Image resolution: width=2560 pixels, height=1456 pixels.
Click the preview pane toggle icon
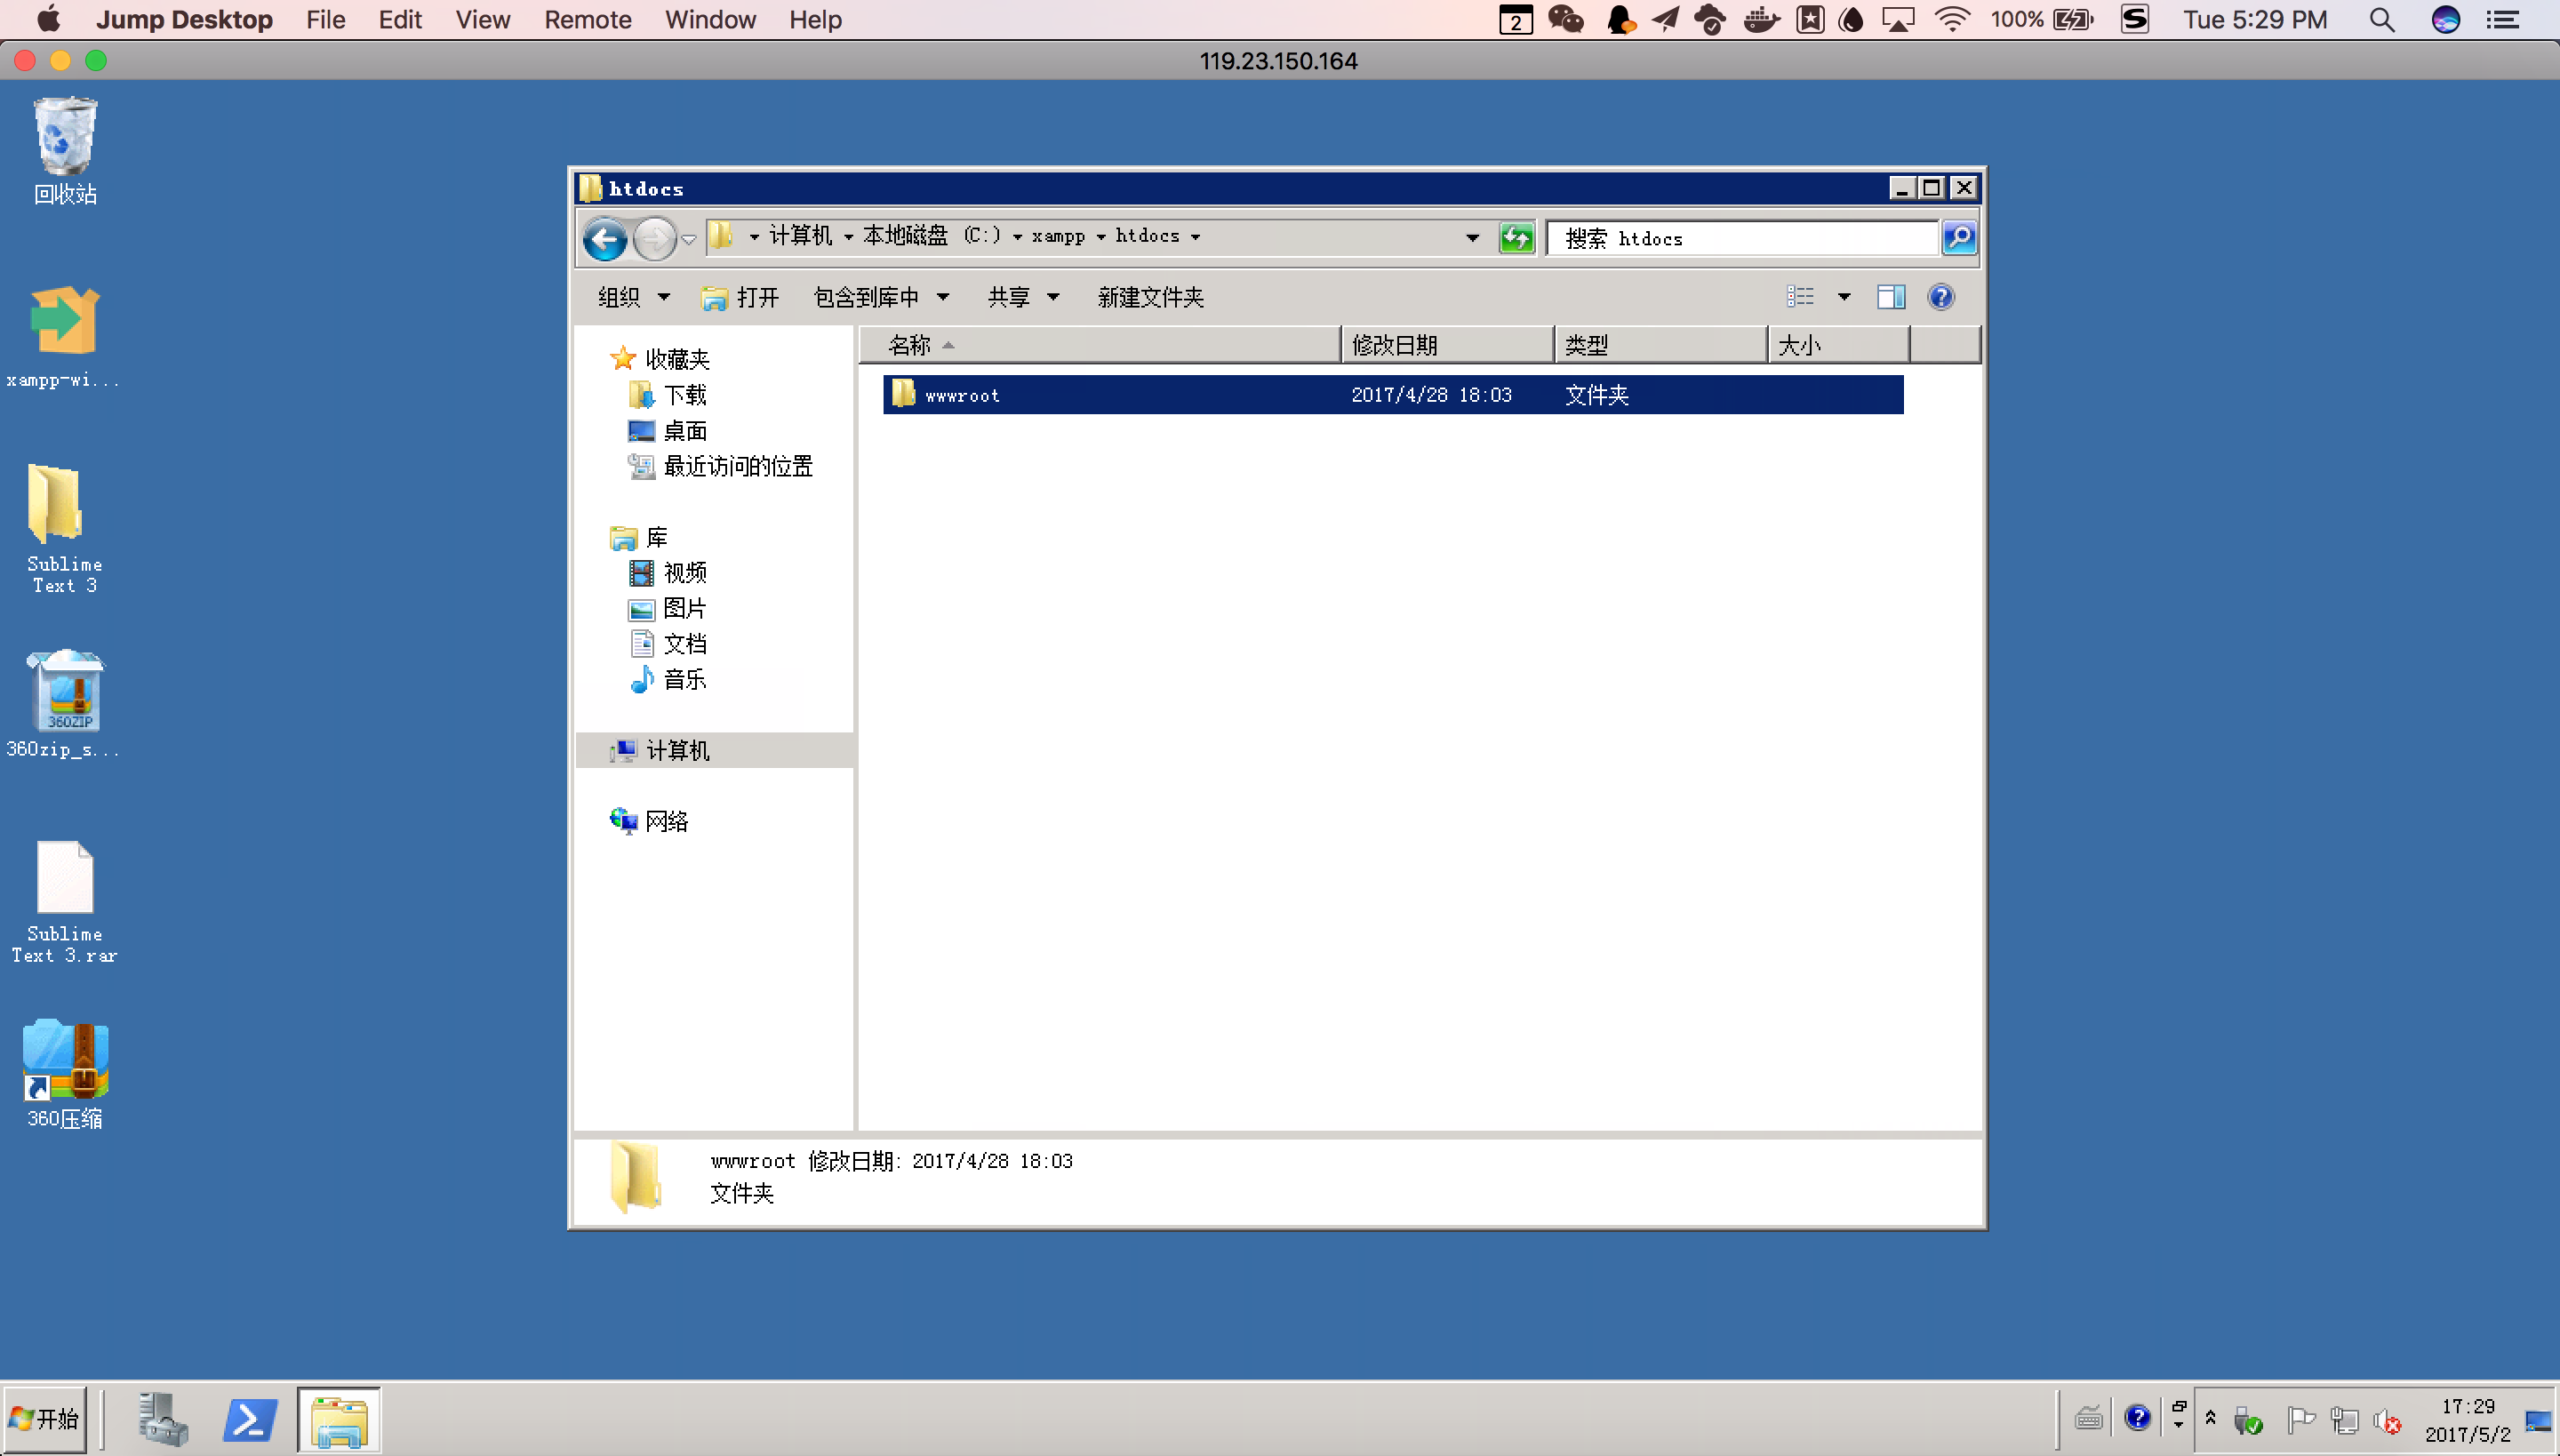(1888, 295)
